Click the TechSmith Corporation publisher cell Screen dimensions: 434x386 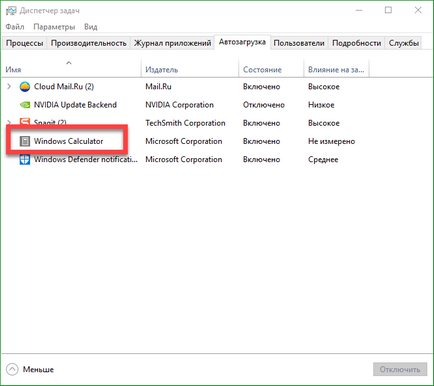pyautogui.click(x=185, y=123)
